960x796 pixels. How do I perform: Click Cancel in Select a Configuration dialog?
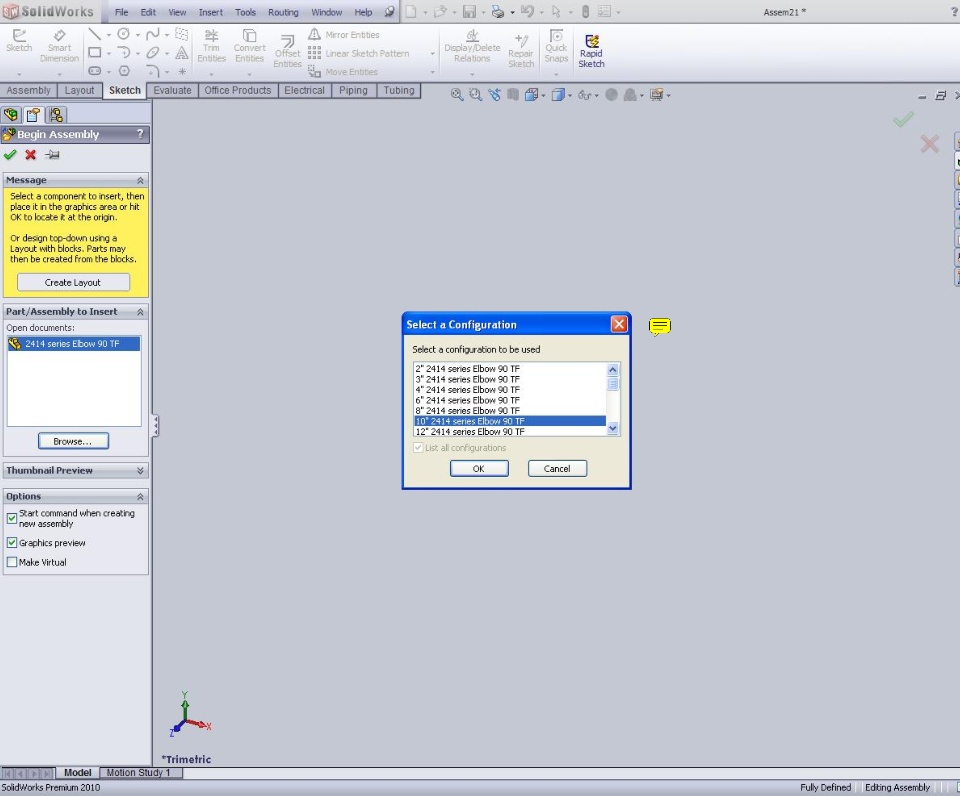coord(557,468)
